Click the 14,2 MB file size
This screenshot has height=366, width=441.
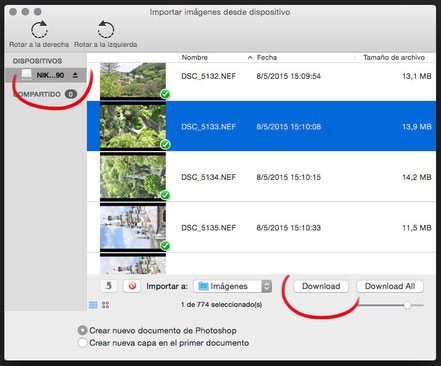(417, 177)
